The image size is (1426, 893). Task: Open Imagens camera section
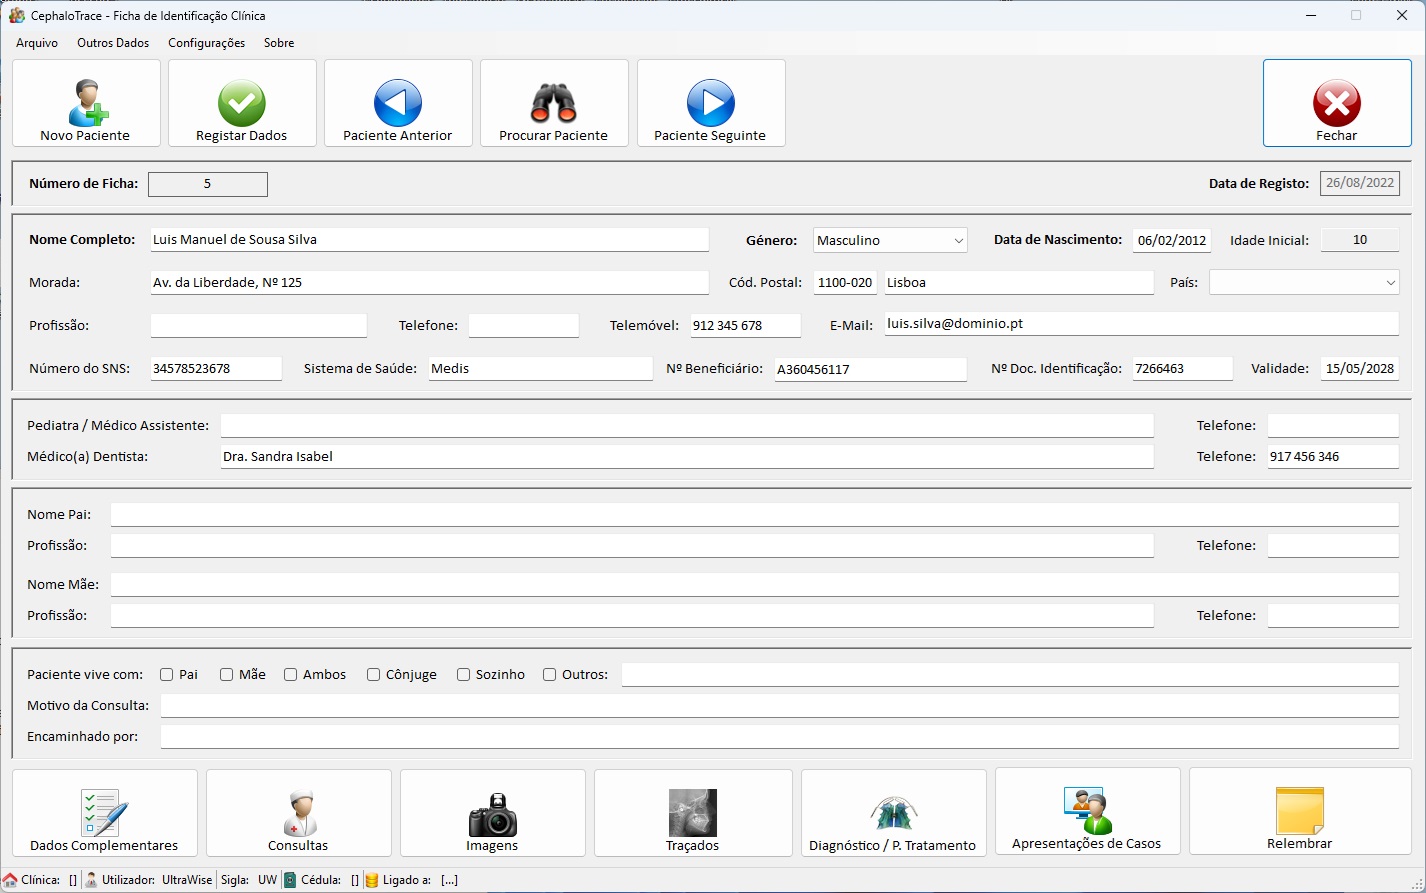pos(492,813)
